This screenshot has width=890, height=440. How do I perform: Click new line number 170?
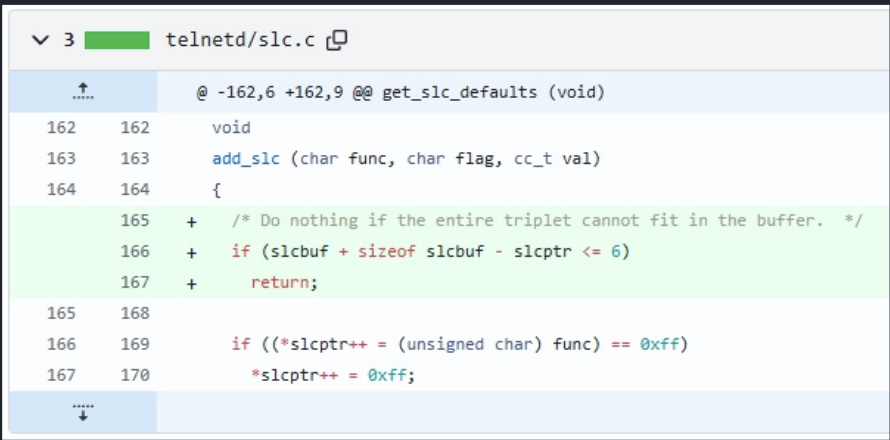135,375
